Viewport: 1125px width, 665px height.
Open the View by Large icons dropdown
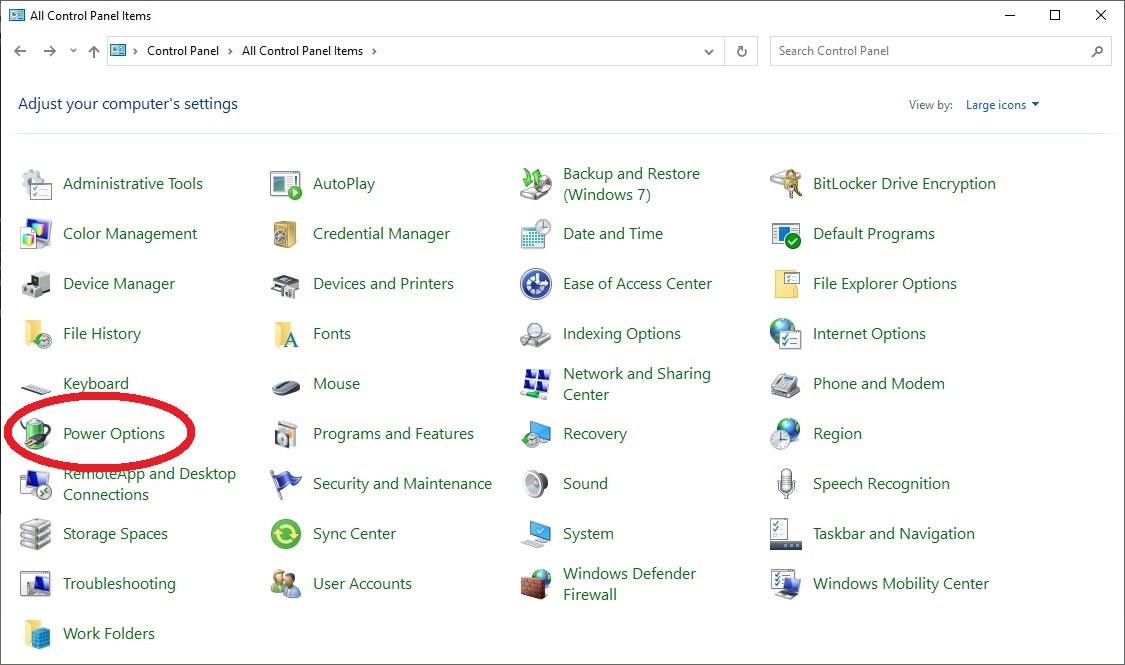[1002, 105]
